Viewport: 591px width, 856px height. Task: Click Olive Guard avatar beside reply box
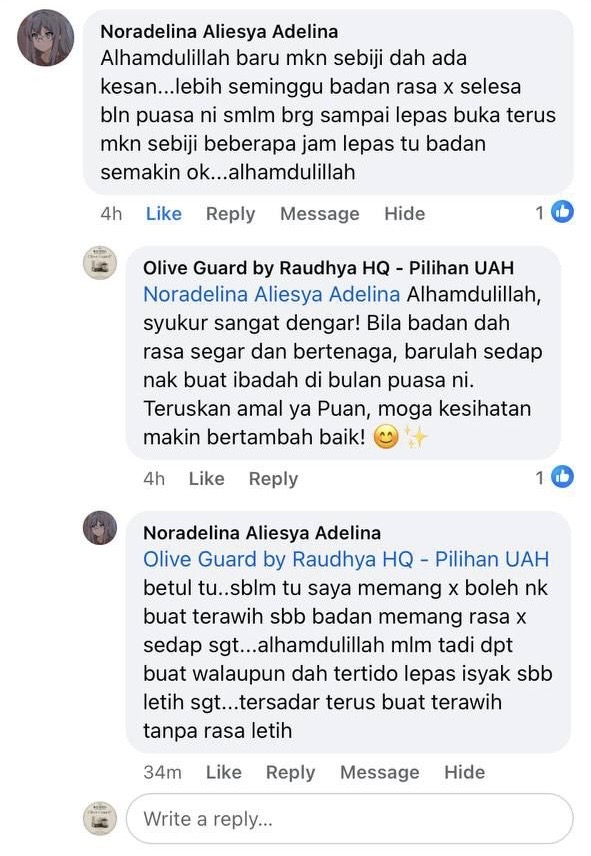(x=100, y=818)
